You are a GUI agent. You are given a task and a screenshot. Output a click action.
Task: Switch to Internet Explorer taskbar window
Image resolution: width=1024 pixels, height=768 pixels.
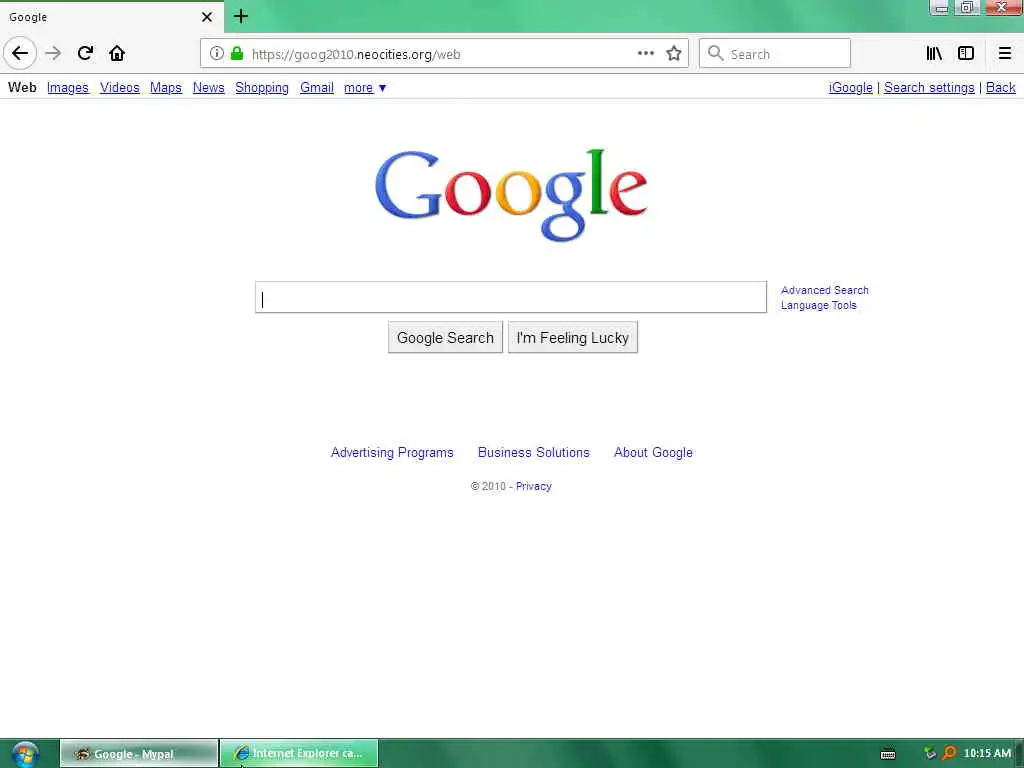(299, 754)
